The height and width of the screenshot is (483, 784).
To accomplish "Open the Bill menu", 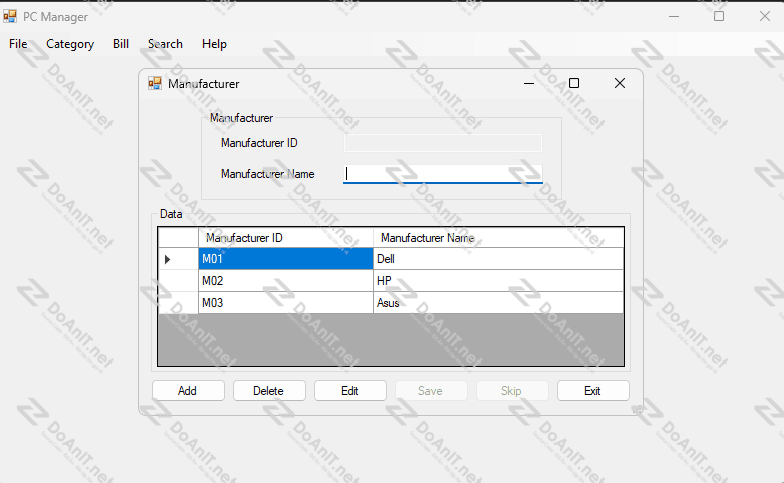I will click(x=121, y=44).
